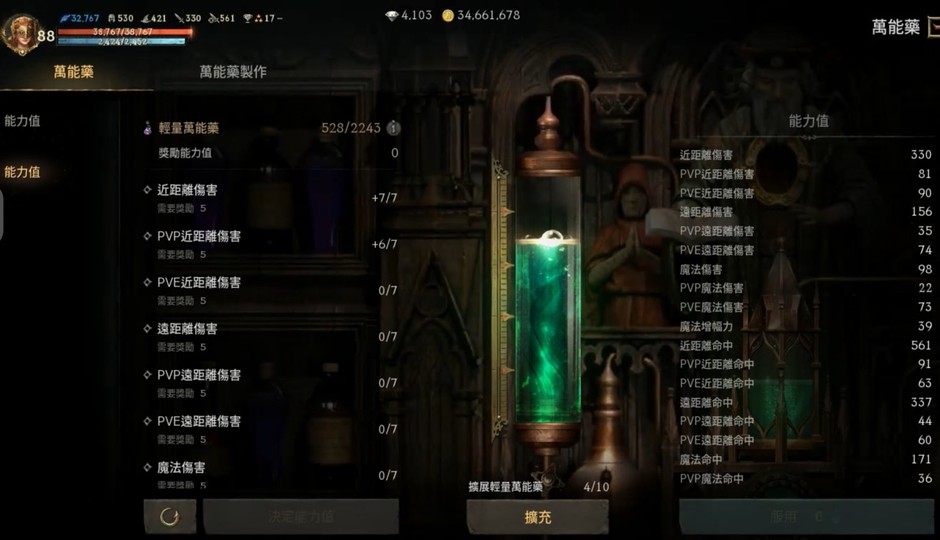The width and height of the screenshot is (940, 540).
Task: Select the PVP近距離傷害 stat row
Action: click(x=271, y=244)
